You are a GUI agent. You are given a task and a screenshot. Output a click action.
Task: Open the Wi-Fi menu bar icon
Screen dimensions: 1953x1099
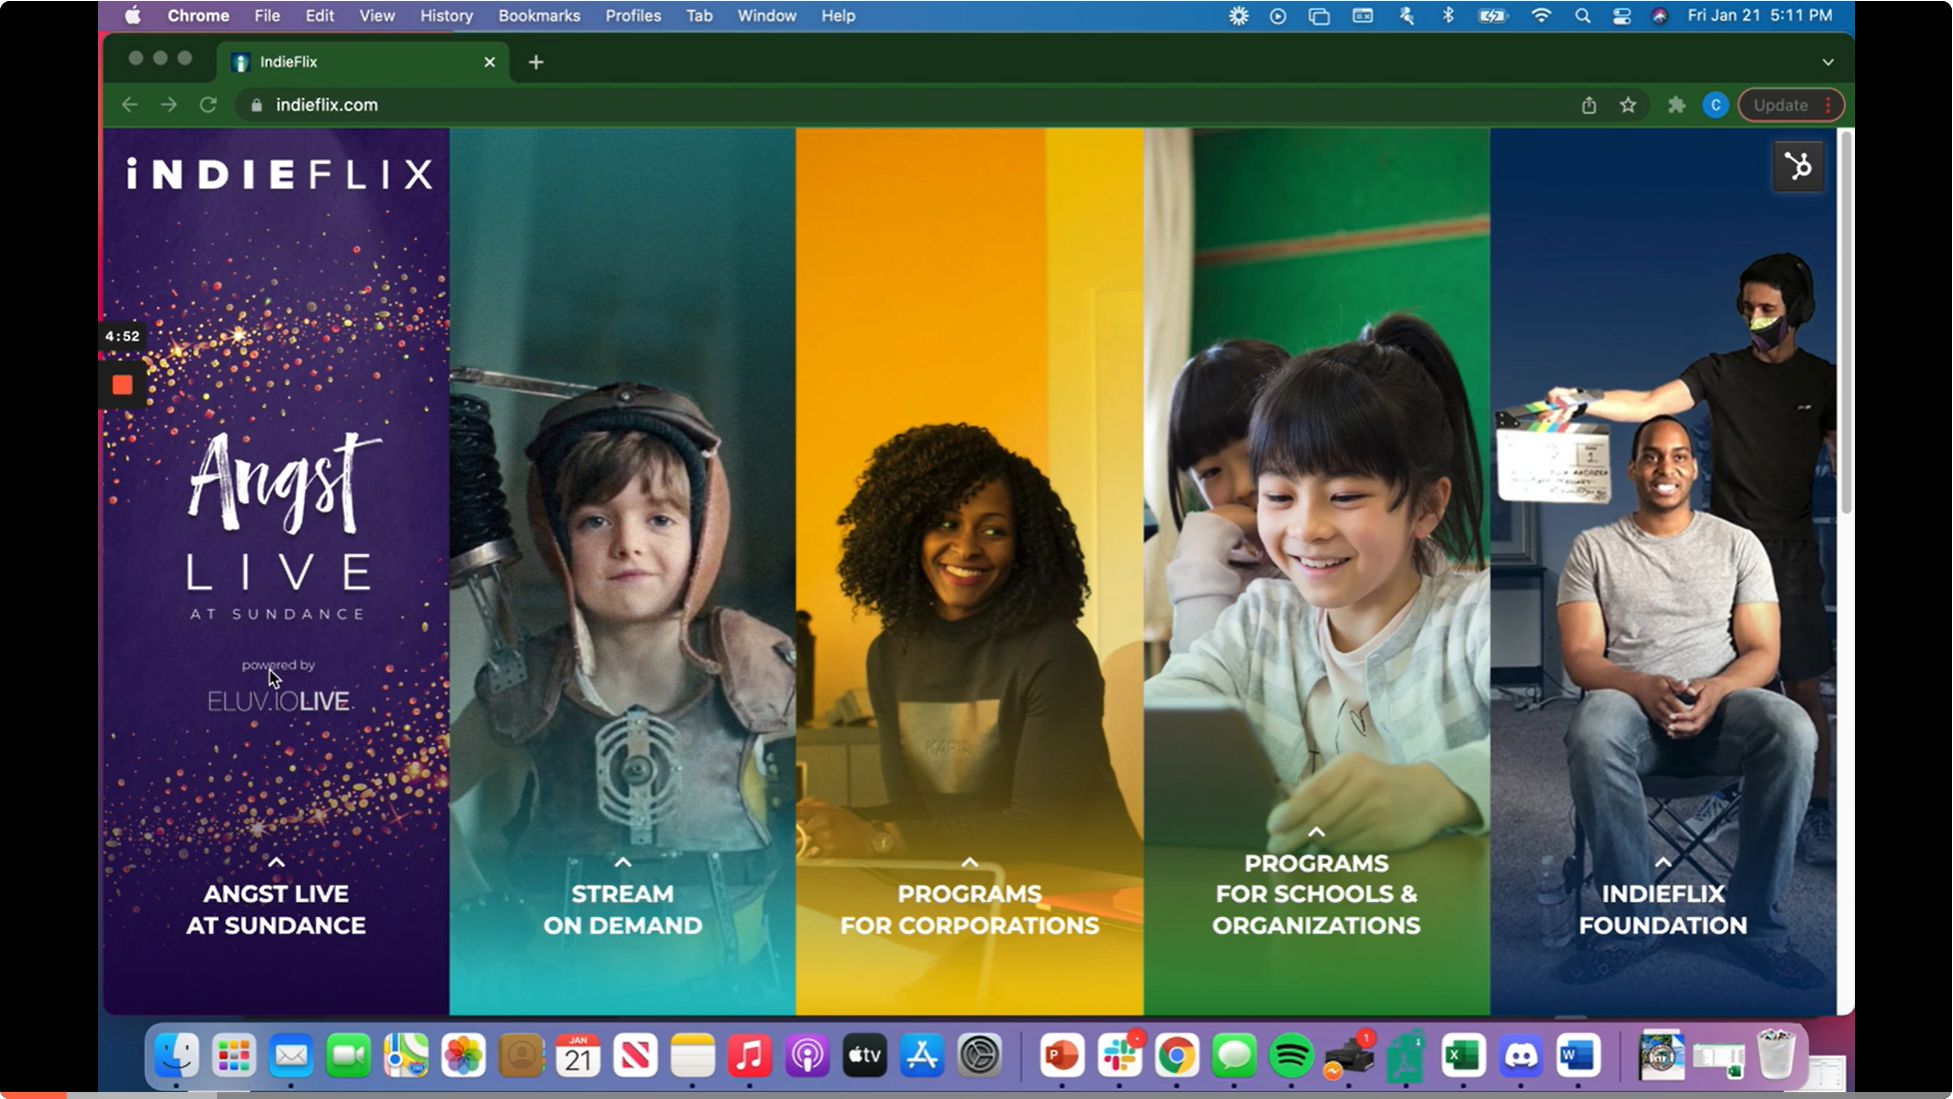click(1541, 15)
